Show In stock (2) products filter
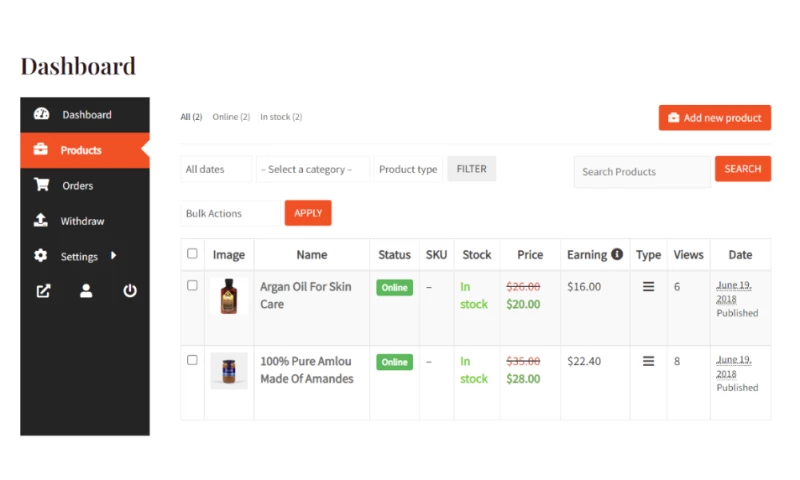800x480 pixels. [x=281, y=117]
